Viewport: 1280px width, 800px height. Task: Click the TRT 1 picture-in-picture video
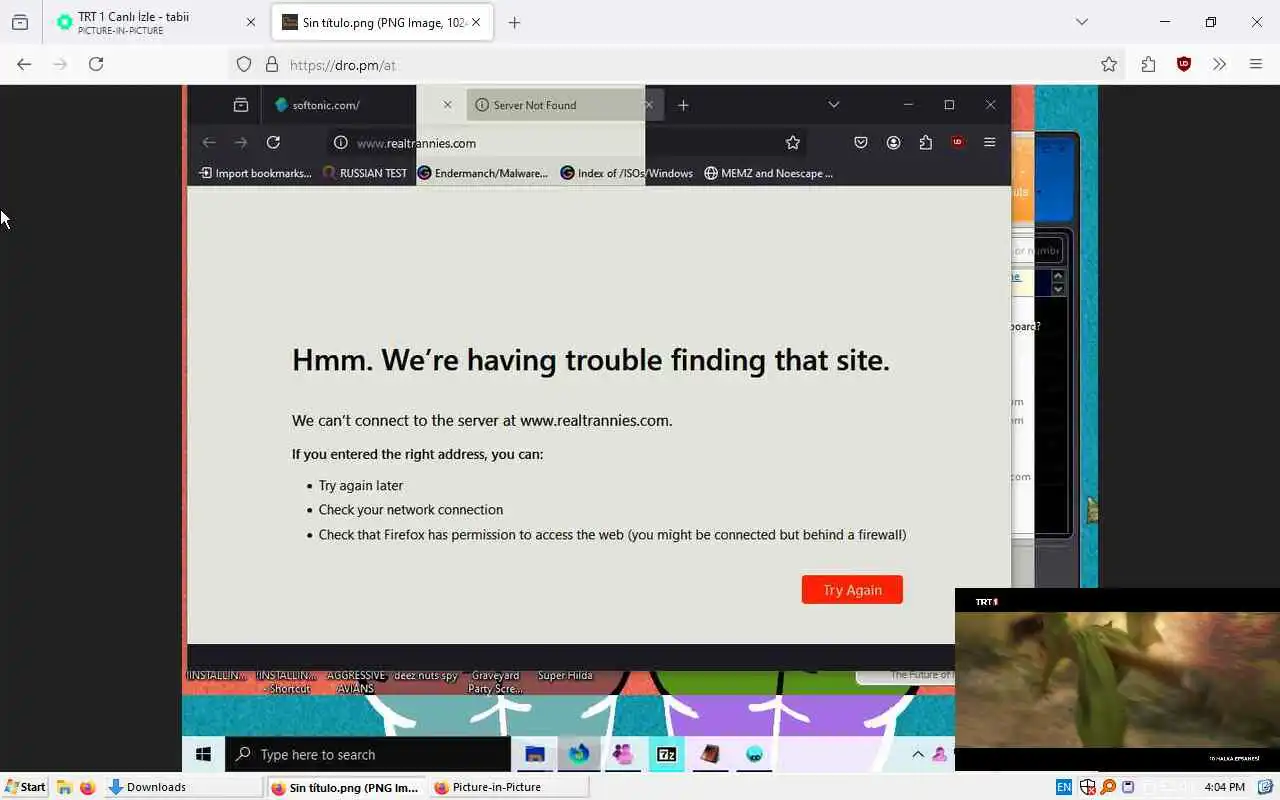[1117, 679]
